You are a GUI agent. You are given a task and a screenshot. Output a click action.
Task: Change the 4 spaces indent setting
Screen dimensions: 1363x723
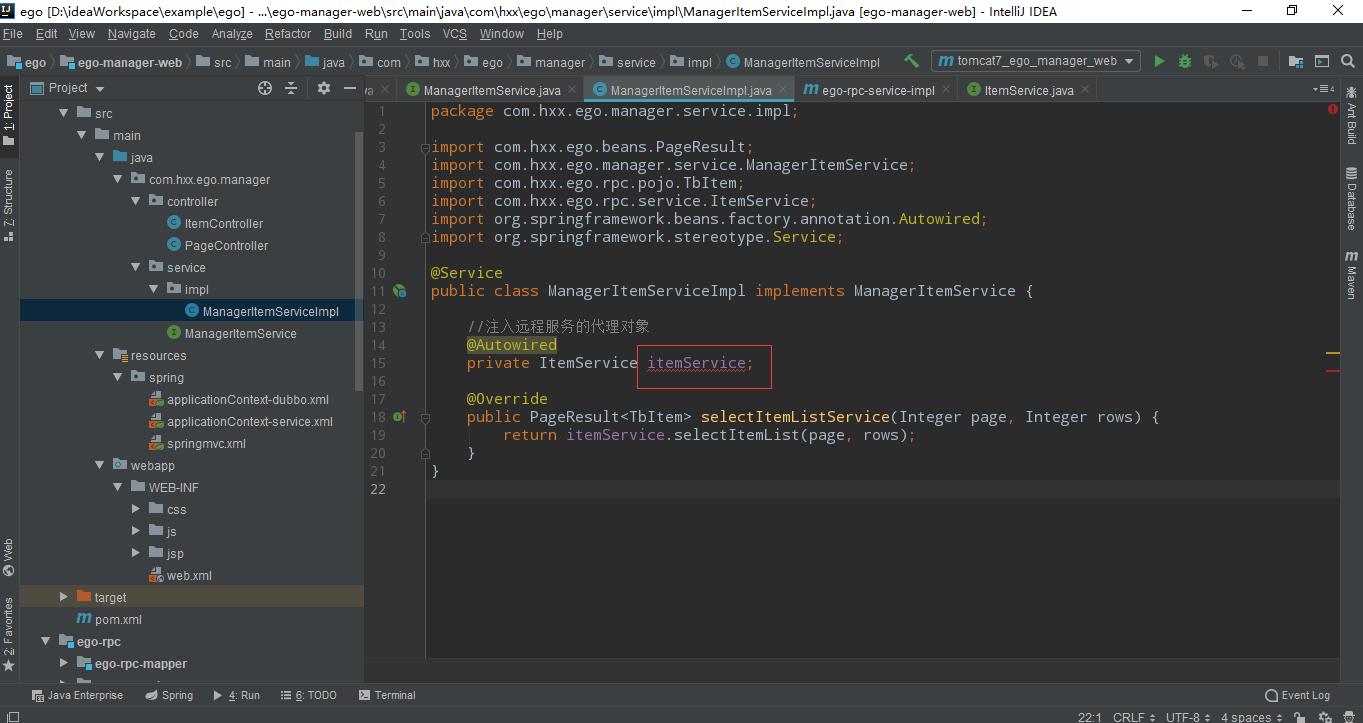pos(1251,717)
